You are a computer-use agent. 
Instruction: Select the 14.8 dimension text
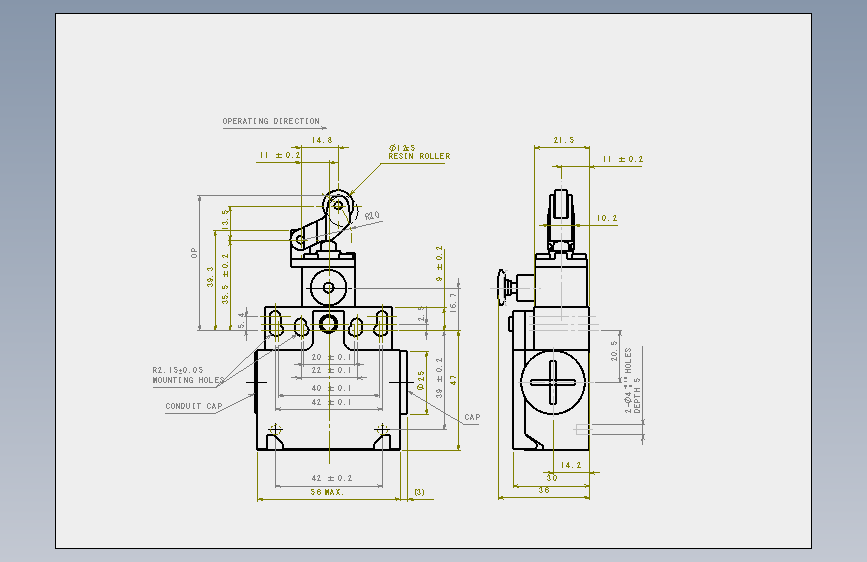322,140
